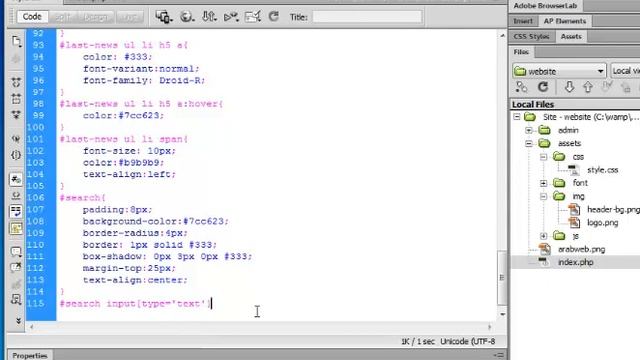Viewport: 640px width, 360px height.
Task: Select the admin folder name
Action: [x=568, y=130]
